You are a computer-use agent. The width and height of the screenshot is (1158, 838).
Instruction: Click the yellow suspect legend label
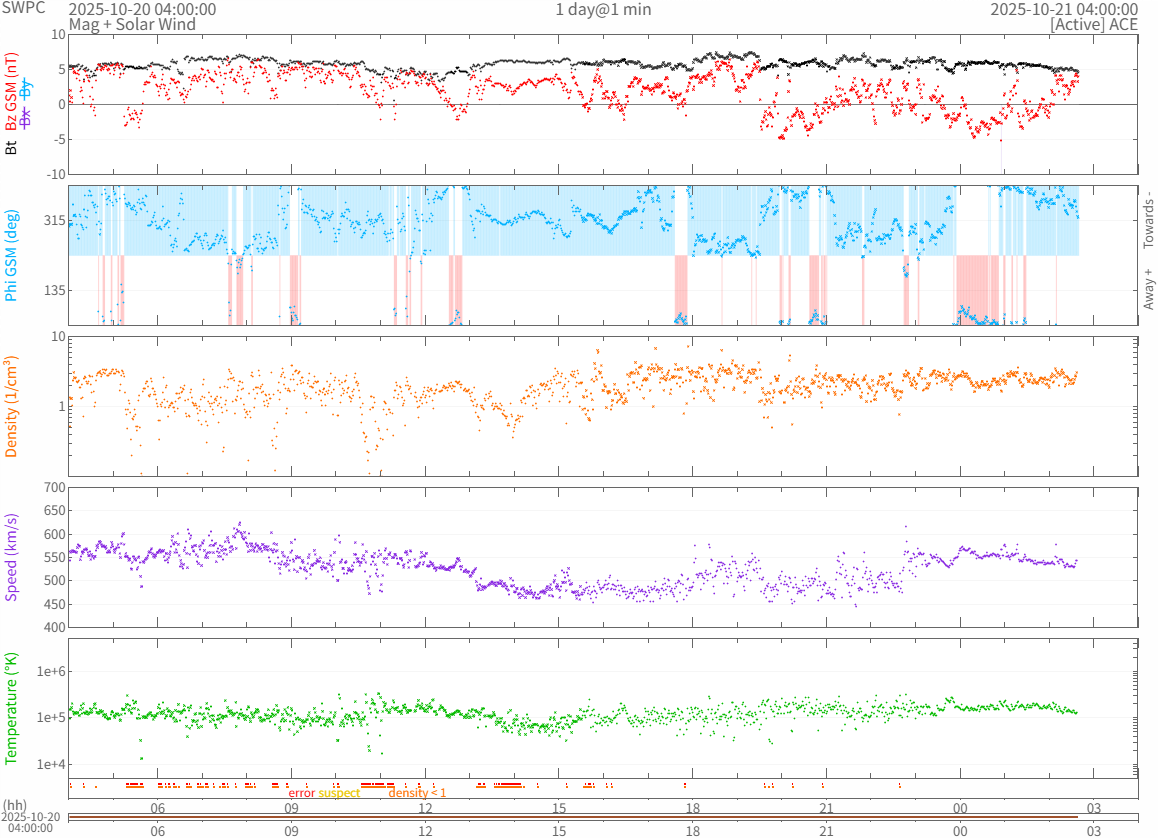tap(340, 793)
